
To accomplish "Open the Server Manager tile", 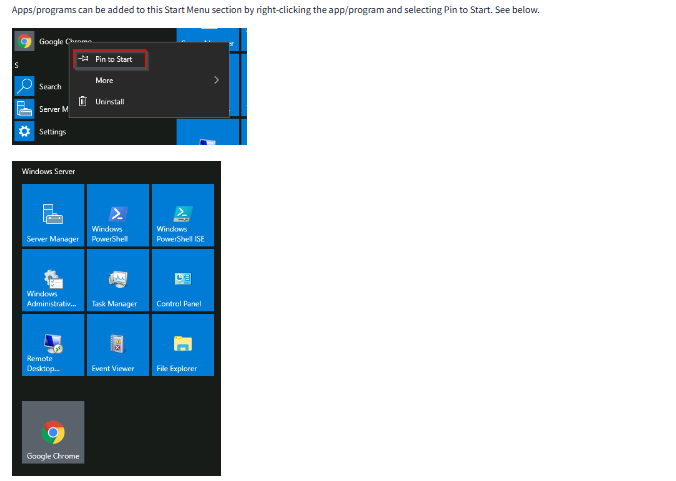I will pyautogui.click(x=52, y=215).
